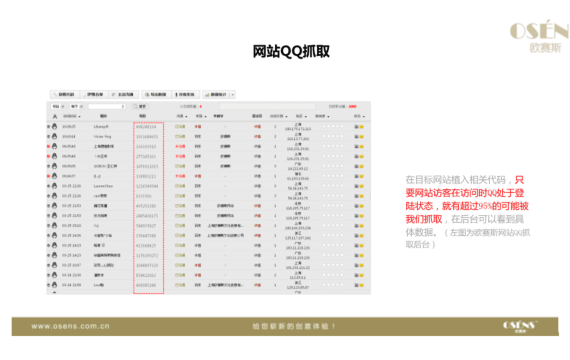570x360 pixels.
Task: Click the bar chart icon on 数据统计 button
Action: pos(207,95)
